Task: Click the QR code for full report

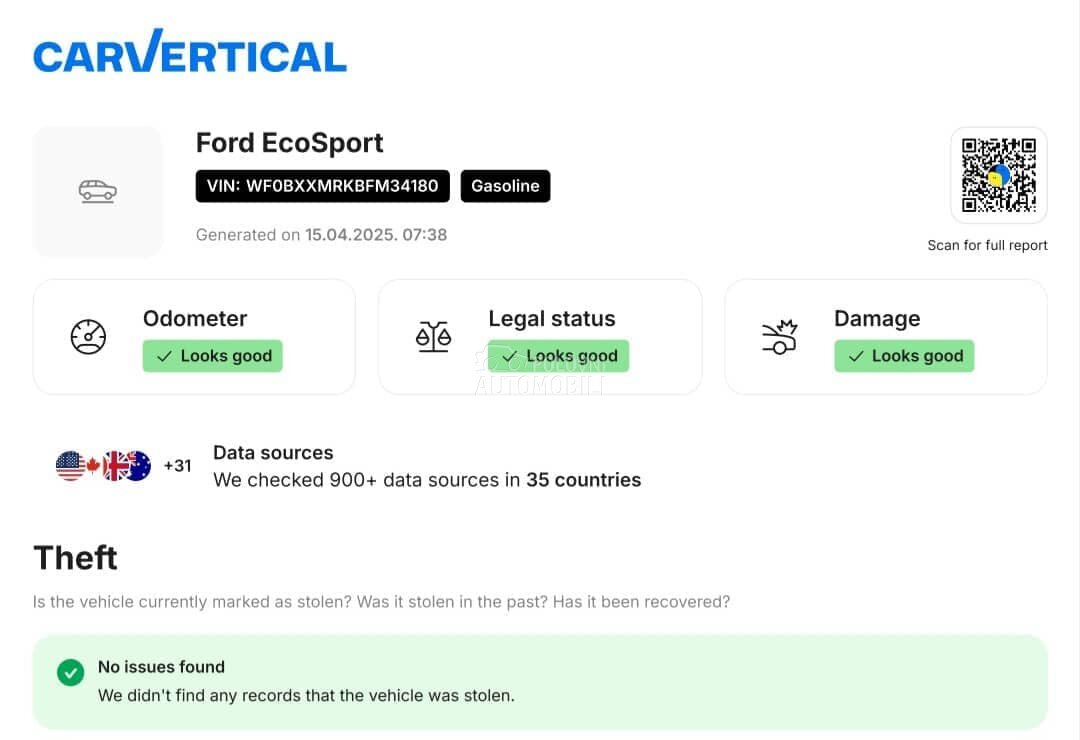Action: pos(998,175)
